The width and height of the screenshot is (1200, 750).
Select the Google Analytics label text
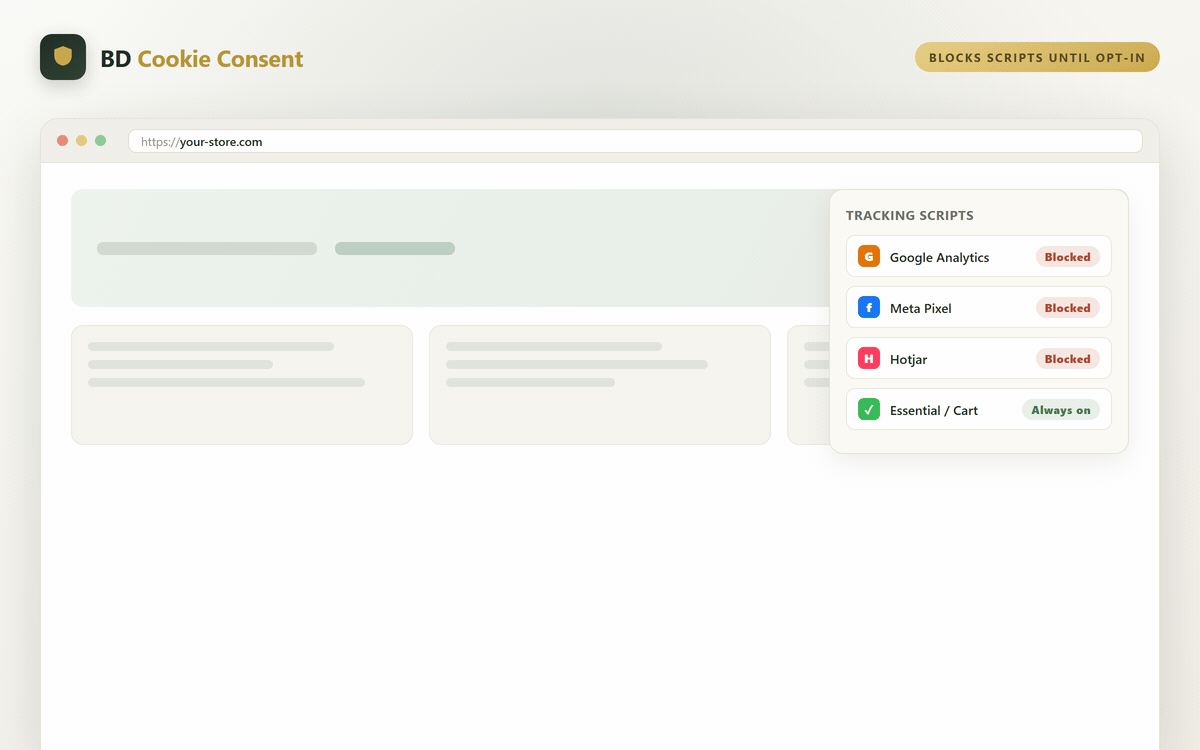tap(939, 258)
